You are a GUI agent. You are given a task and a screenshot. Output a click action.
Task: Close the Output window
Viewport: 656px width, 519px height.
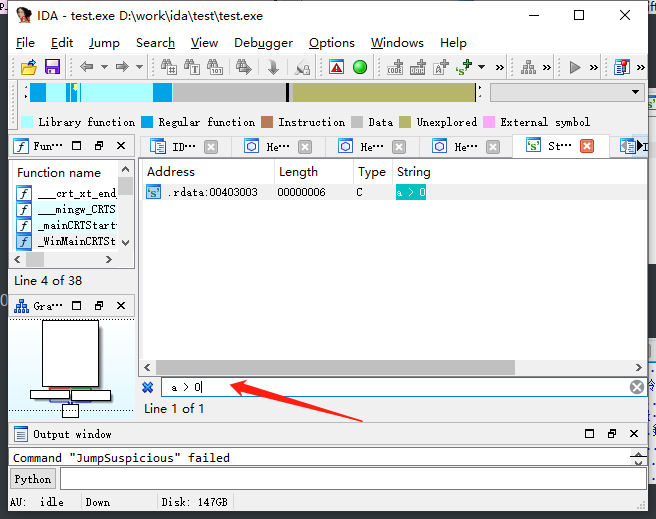pos(634,434)
